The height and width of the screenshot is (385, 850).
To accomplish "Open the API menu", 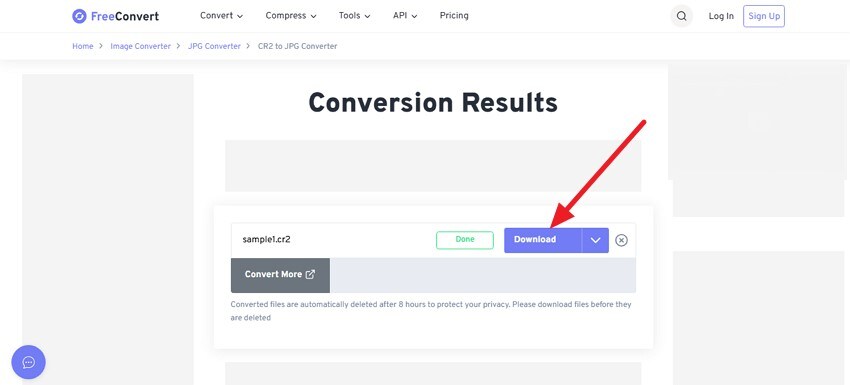I will (405, 16).
